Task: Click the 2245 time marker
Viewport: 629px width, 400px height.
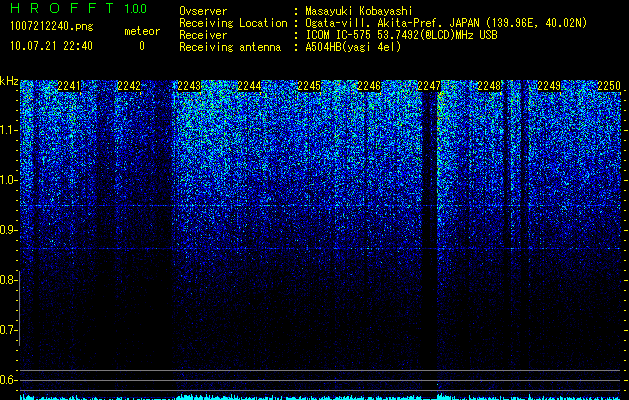Action: click(309, 86)
